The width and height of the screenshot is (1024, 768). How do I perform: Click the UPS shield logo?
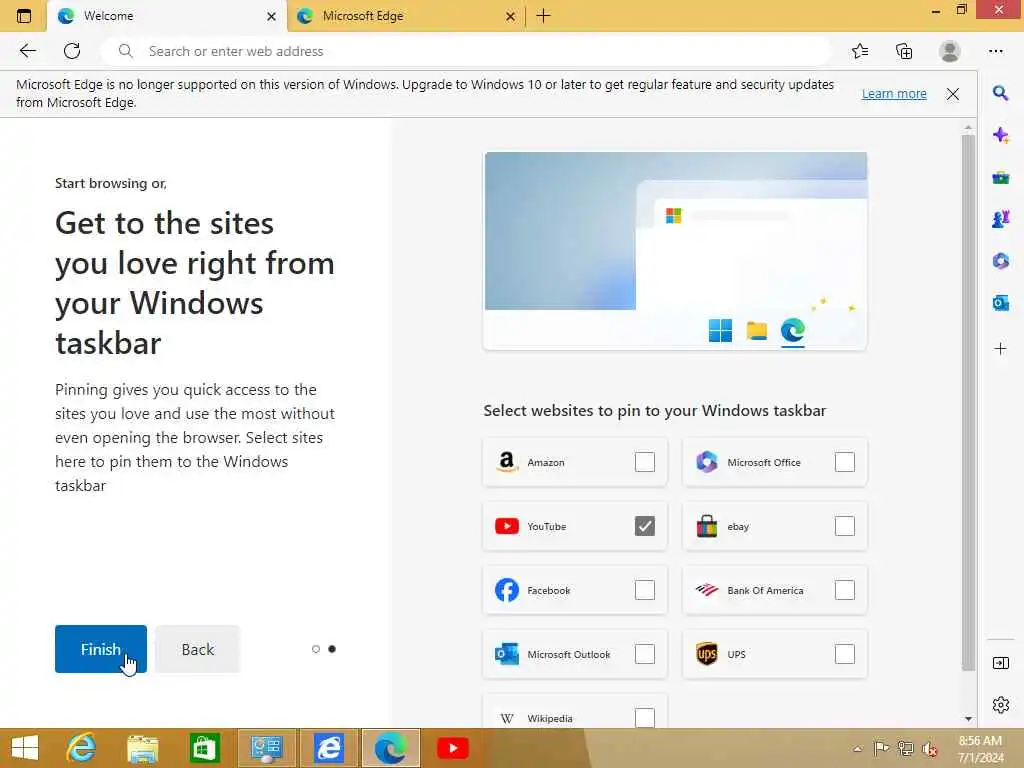pyautogui.click(x=707, y=654)
